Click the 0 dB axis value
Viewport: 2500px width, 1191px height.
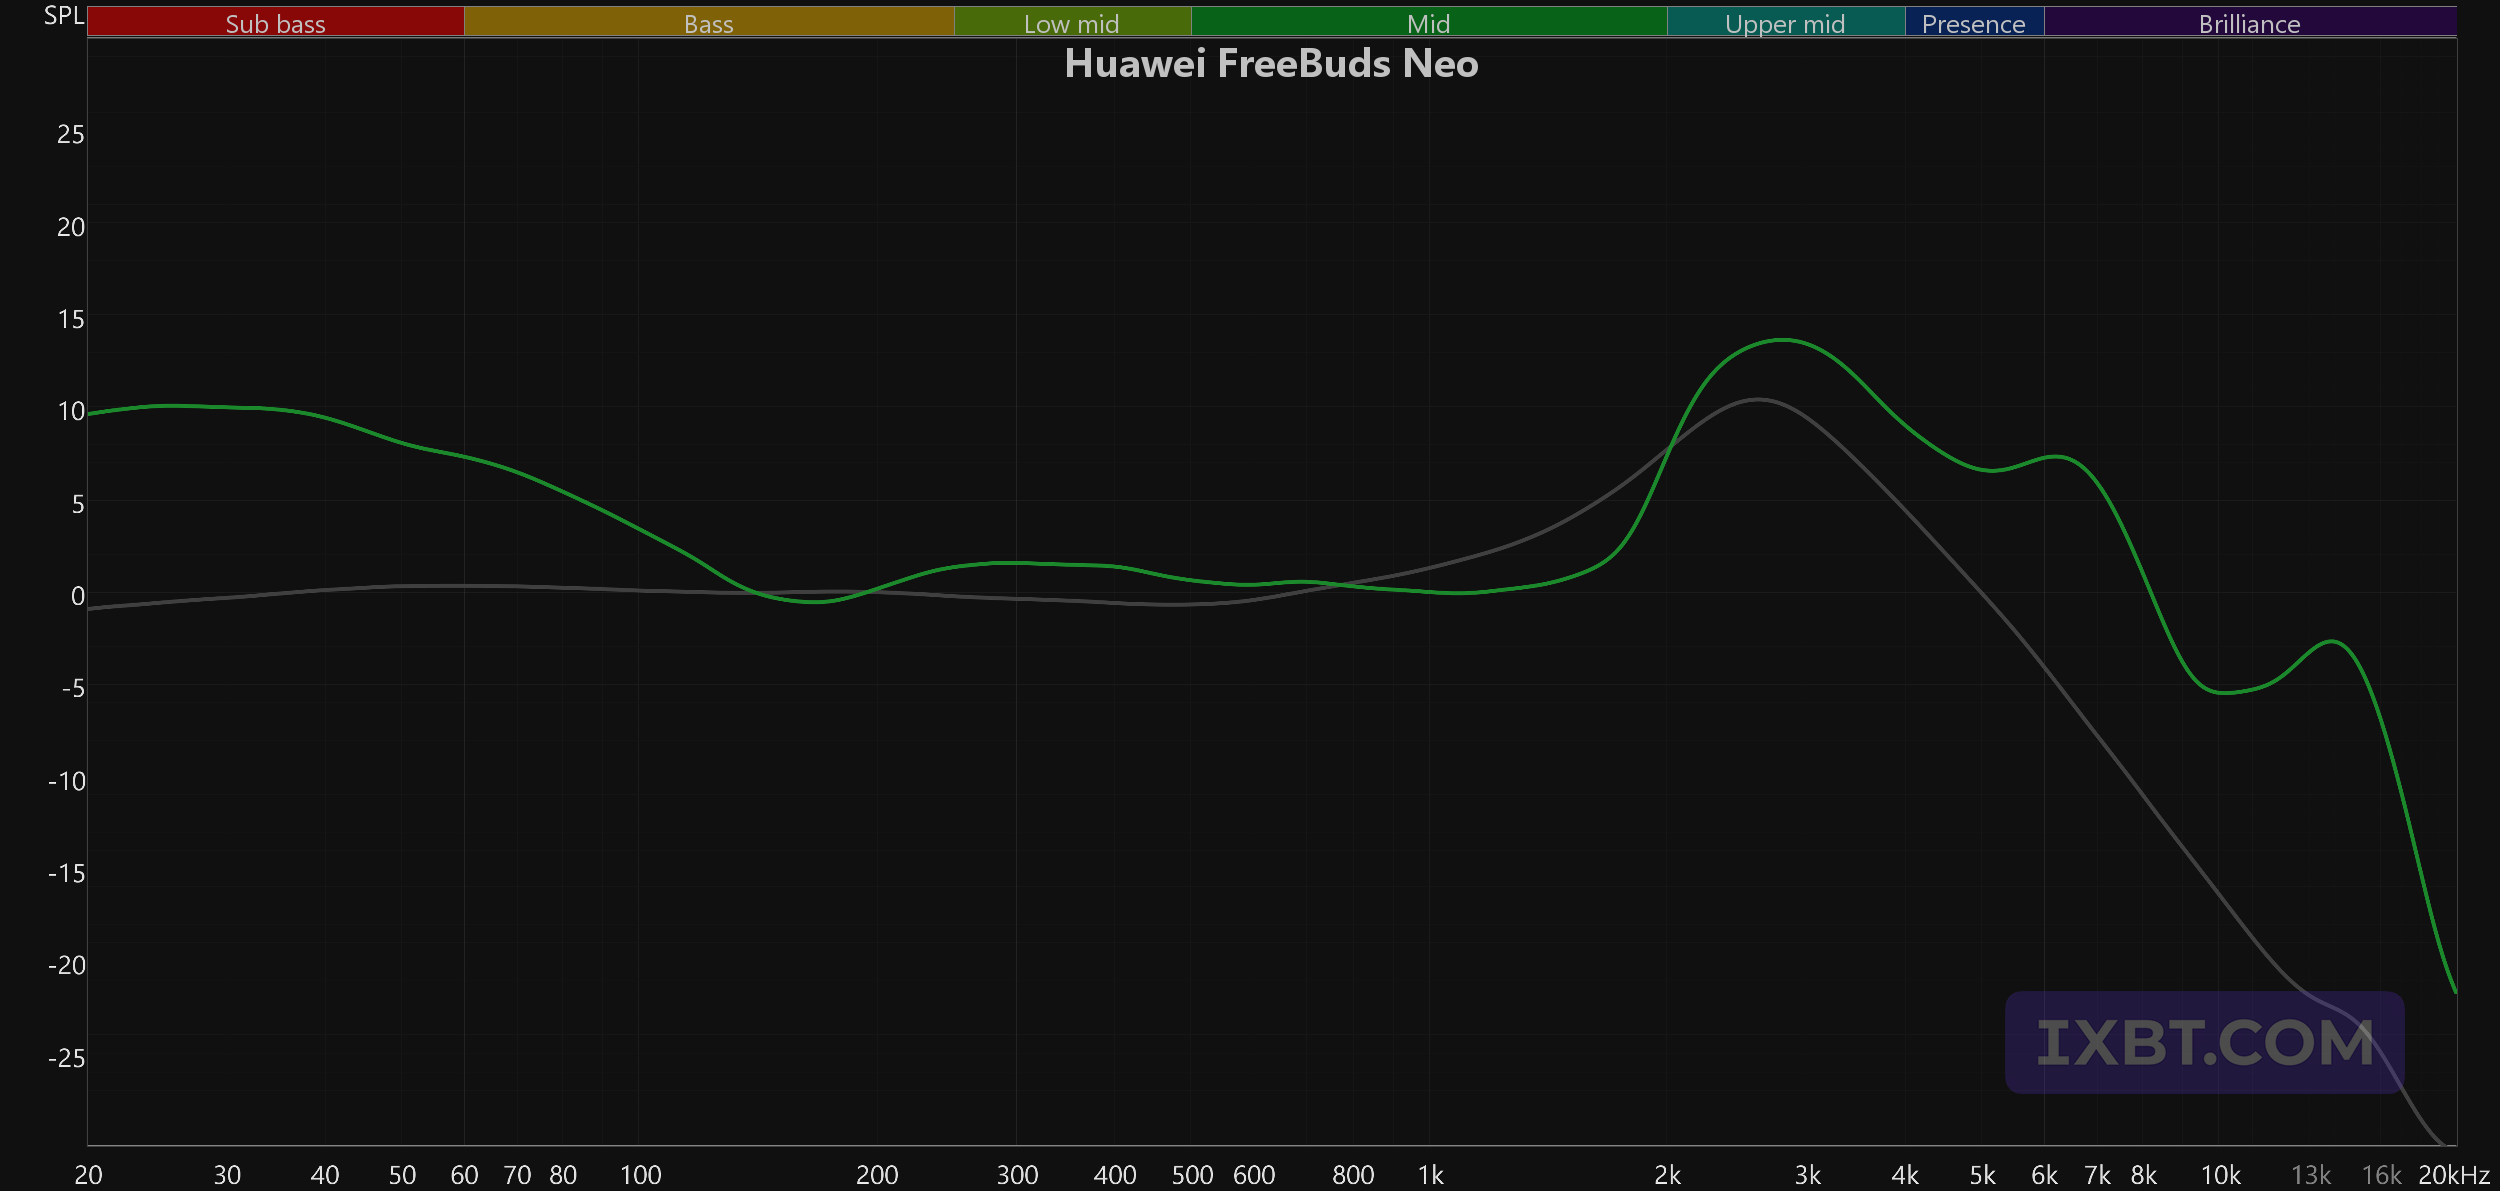click(x=78, y=596)
